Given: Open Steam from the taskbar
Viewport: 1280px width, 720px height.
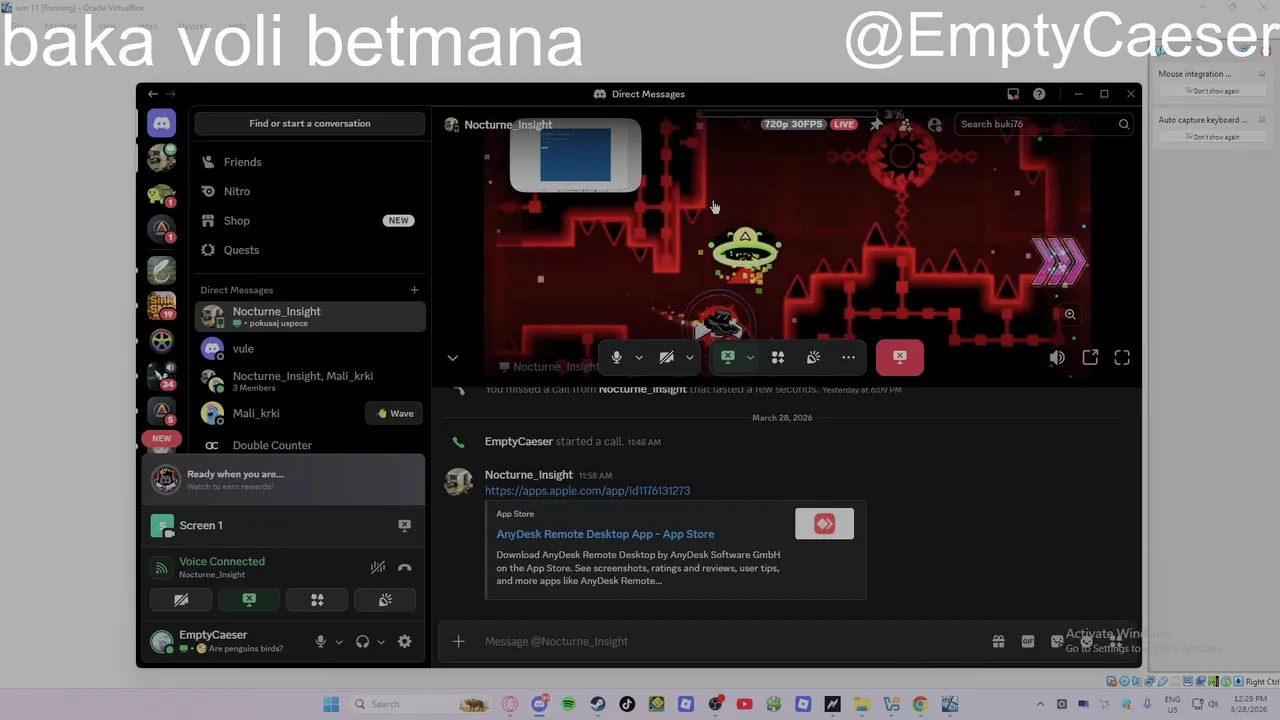Looking at the screenshot, I should 597,704.
